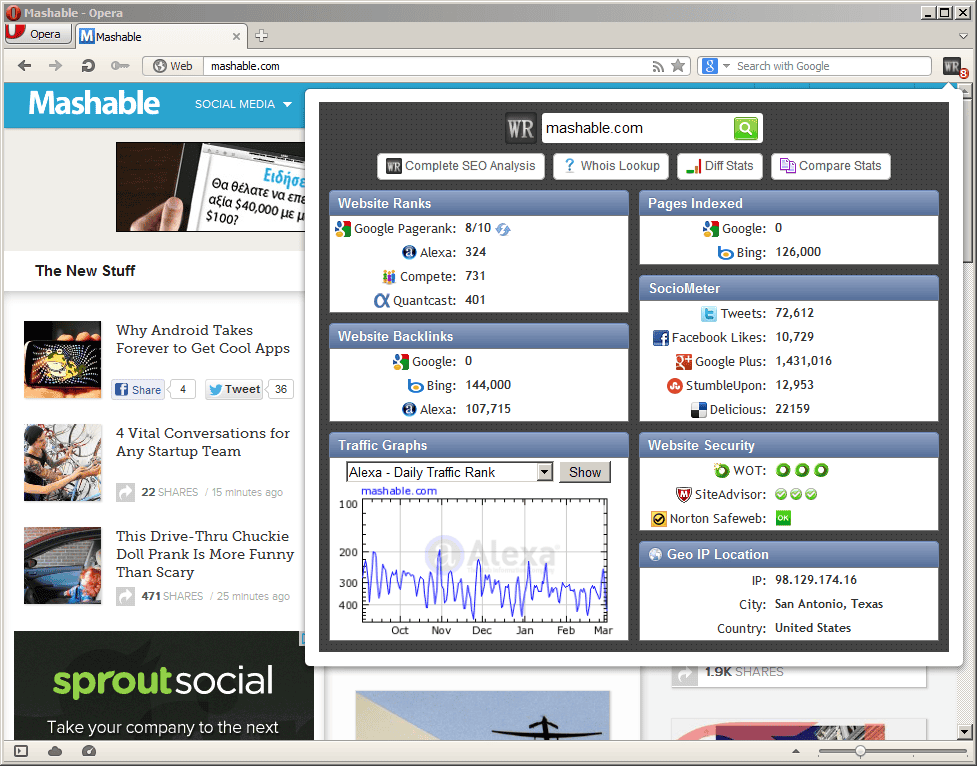
Task: Click the Mashable site logo
Action: tap(94, 103)
